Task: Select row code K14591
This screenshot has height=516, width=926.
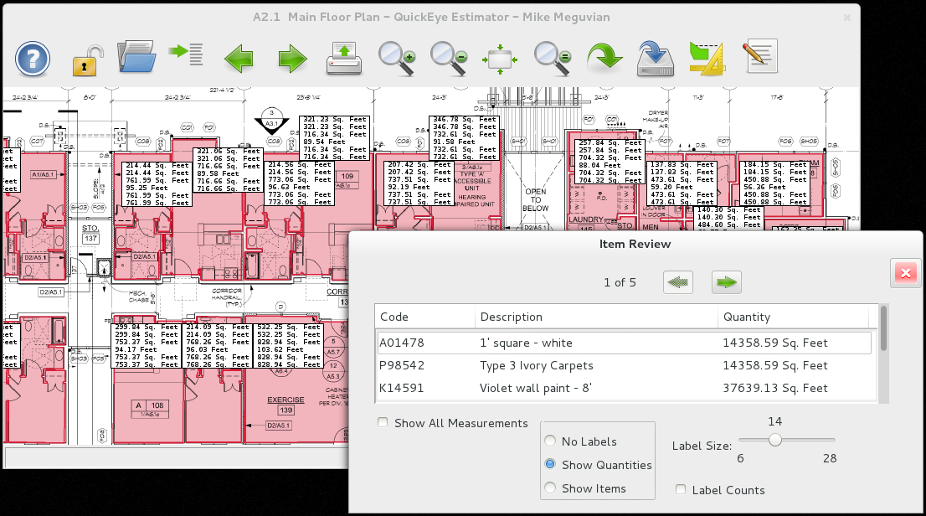Action: tap(402, 388)
